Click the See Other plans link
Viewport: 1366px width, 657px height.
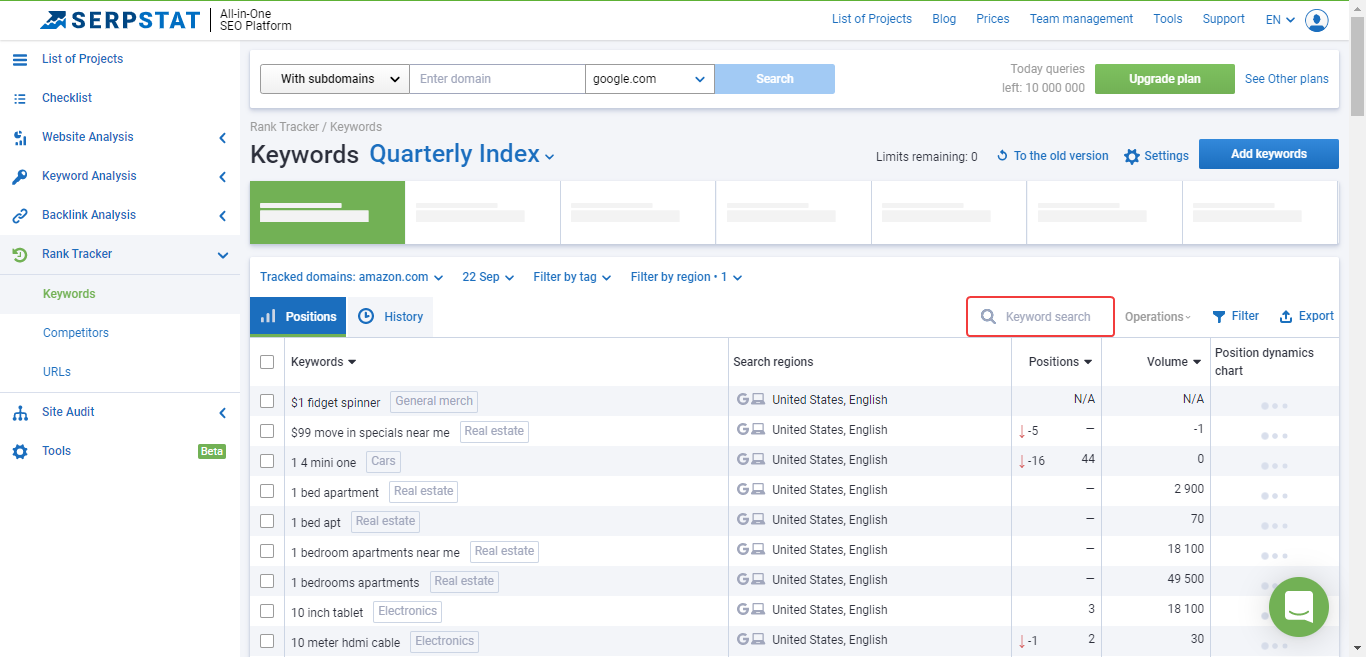pos(1287,79)
